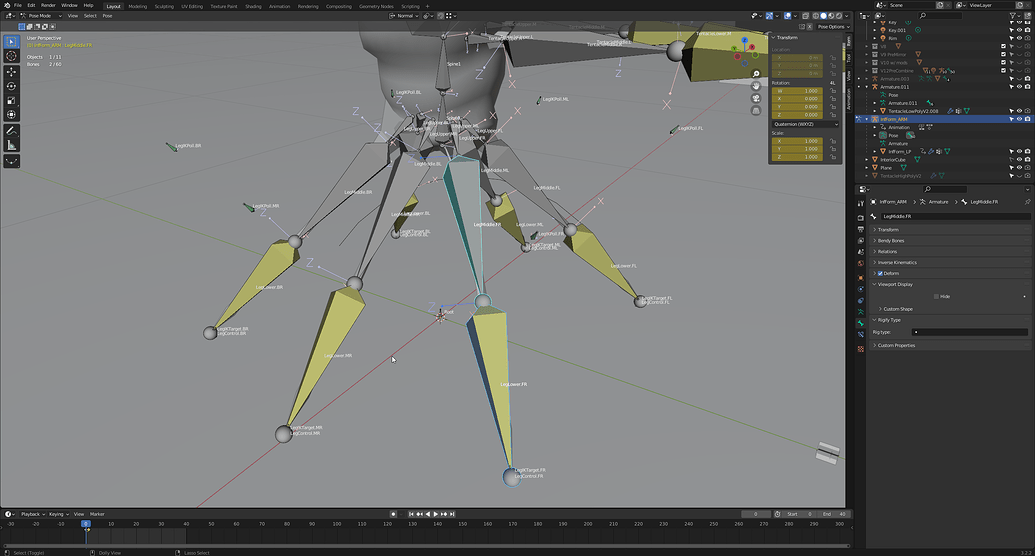Open the World properties tab
The image size is (1035, 556).
[861, 263]
